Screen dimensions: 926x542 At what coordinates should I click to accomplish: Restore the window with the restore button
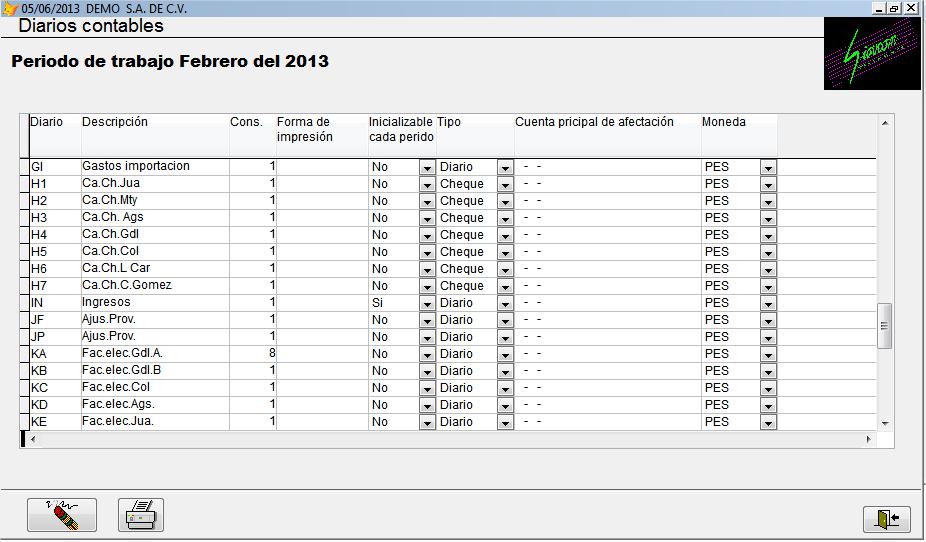point(895,8)
